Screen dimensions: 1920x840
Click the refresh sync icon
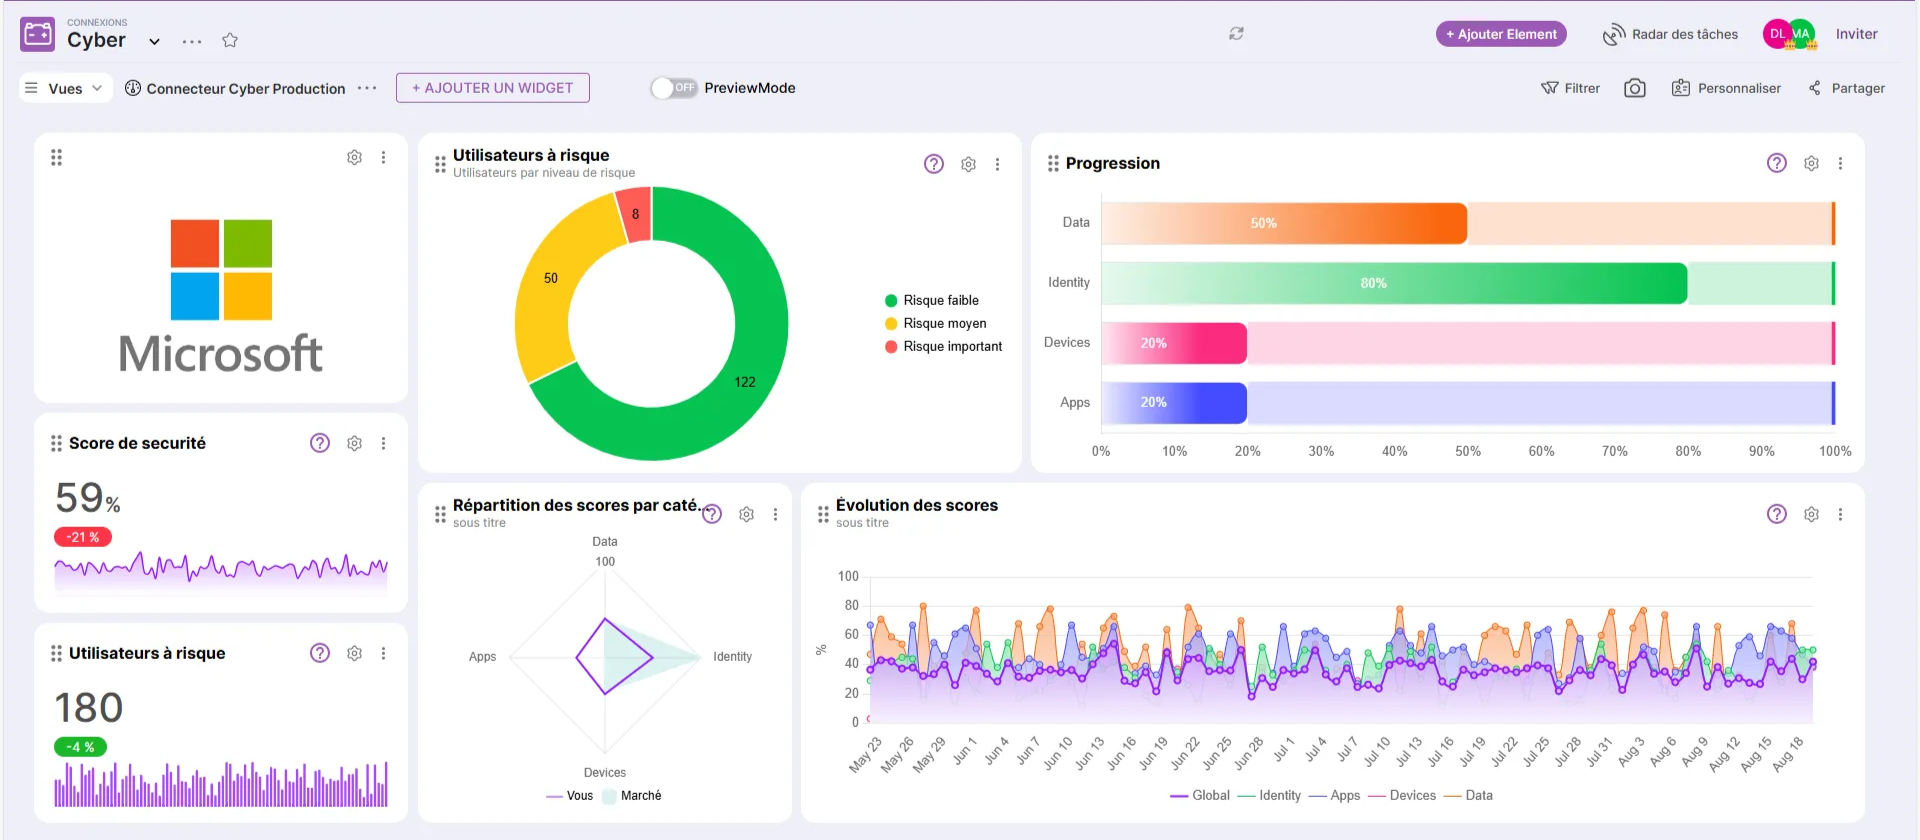pyautogui.click(x=1236, y=34)
